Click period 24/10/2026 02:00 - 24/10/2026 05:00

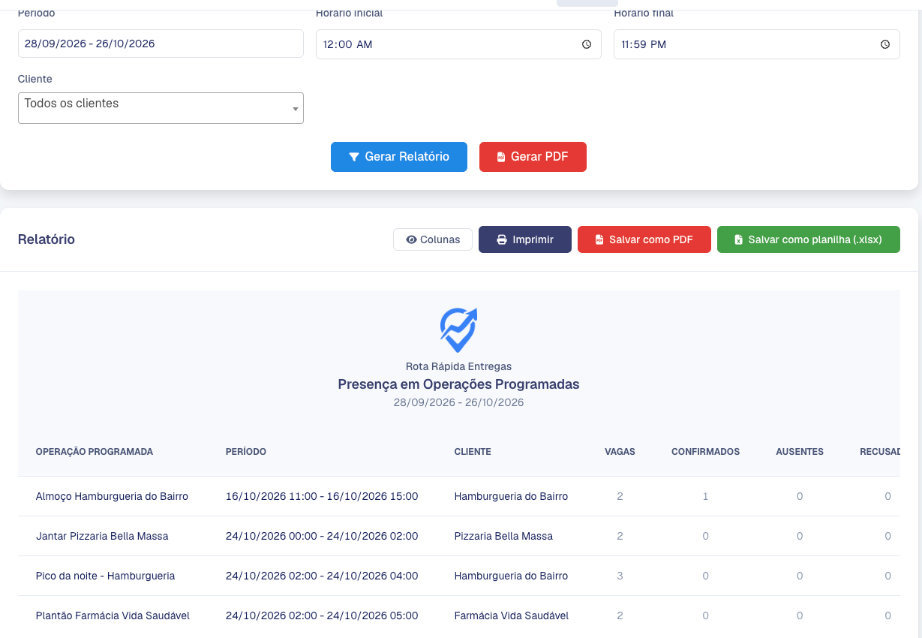[322, 616]
